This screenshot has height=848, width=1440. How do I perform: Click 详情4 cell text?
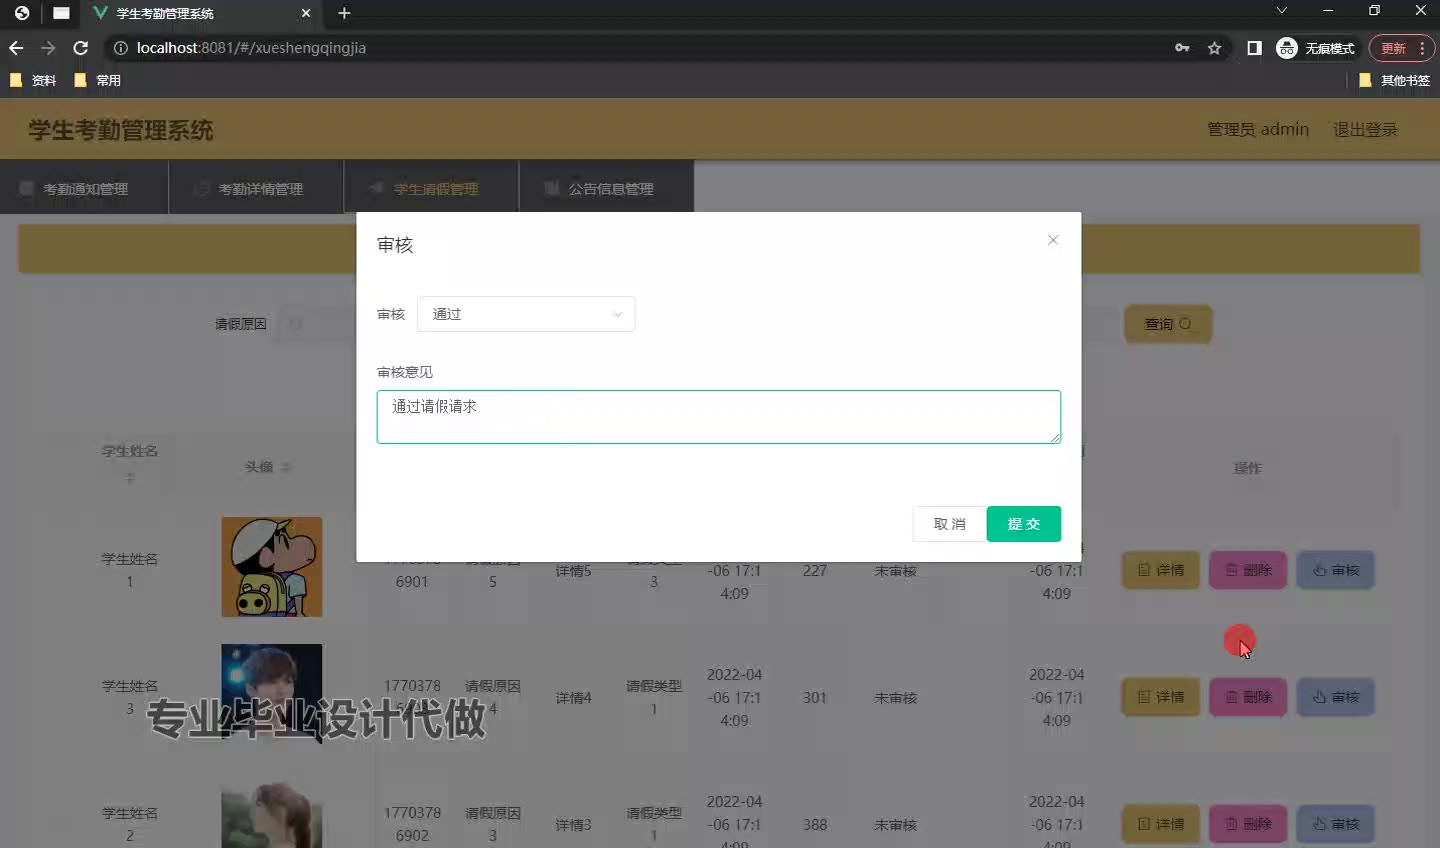573,698
